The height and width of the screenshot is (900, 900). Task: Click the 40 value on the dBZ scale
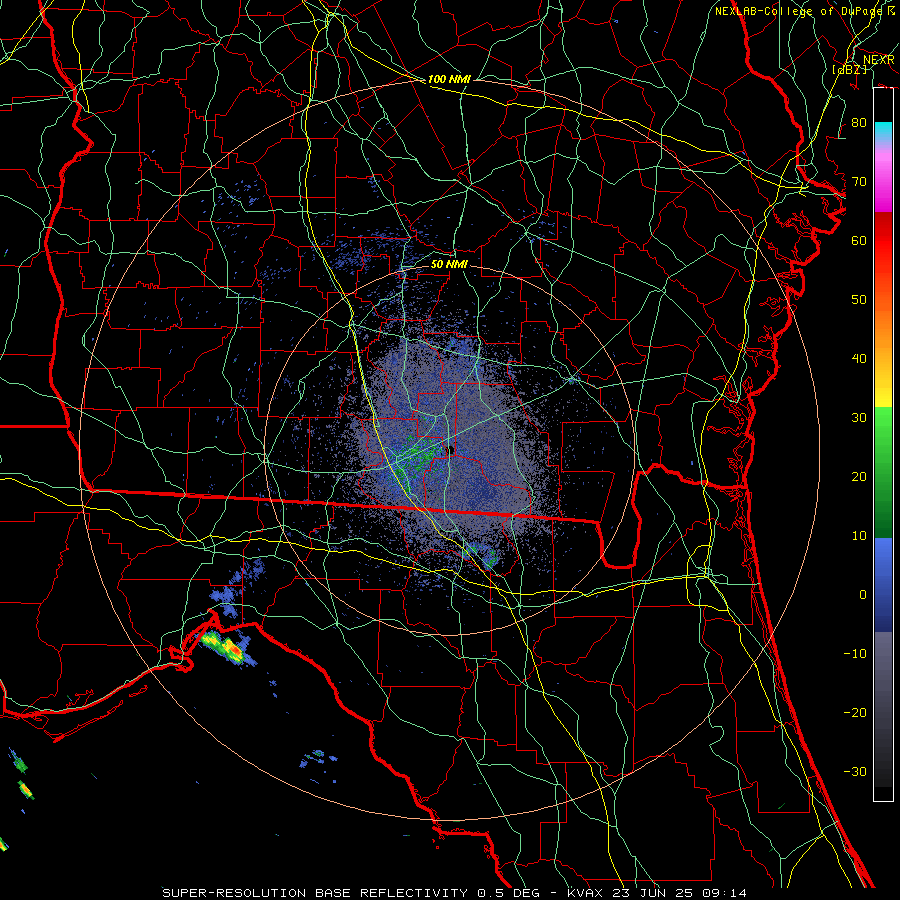(x=859, y=358)
